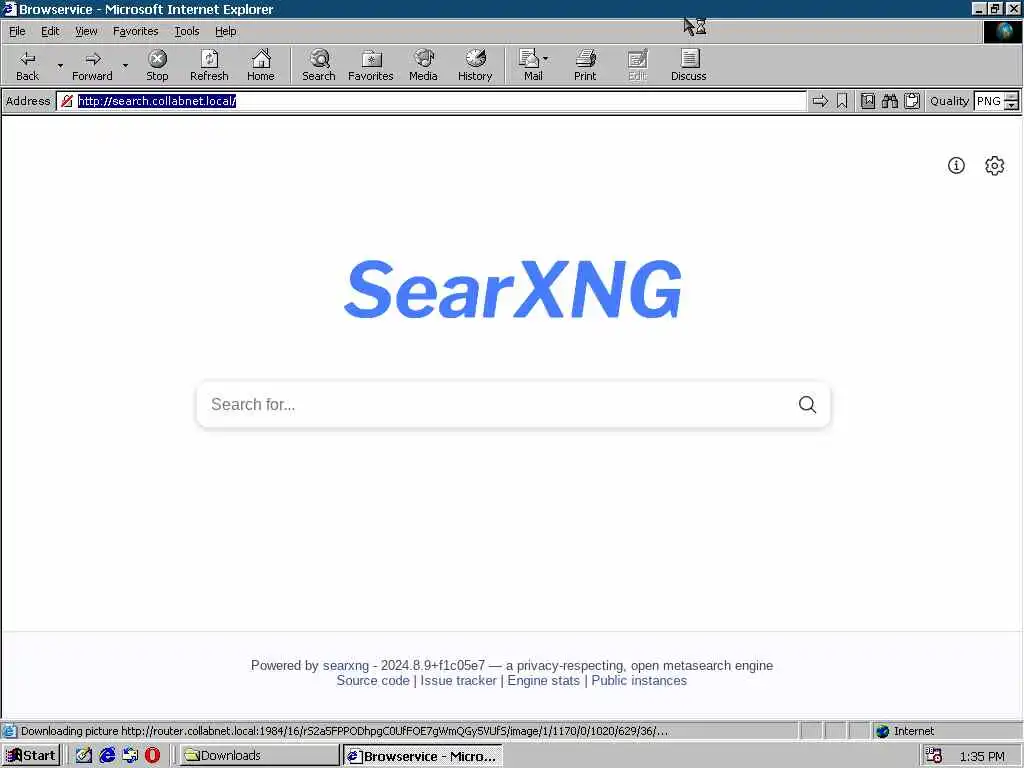Open the Back history dropdown arrow
This screenshot has width=1024, height=768.
(60, 65)
